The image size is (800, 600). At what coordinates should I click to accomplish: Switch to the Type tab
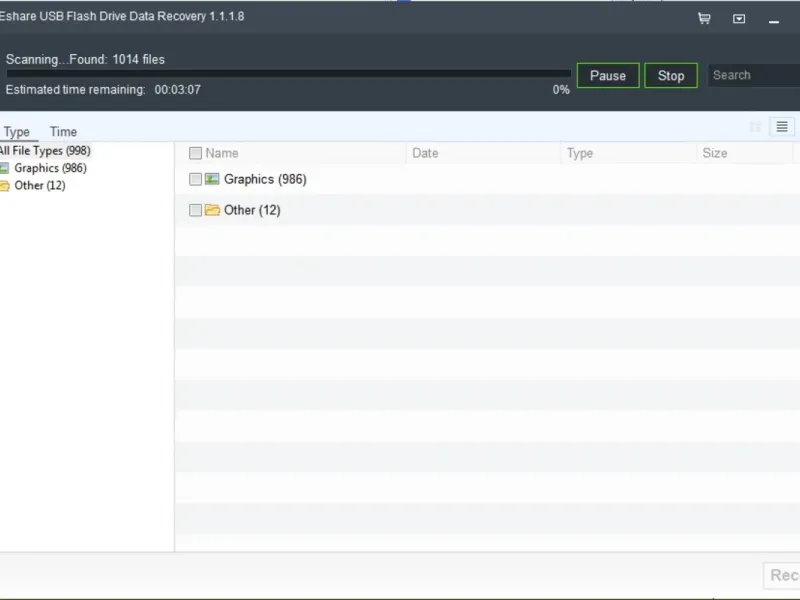coord(17,132)
